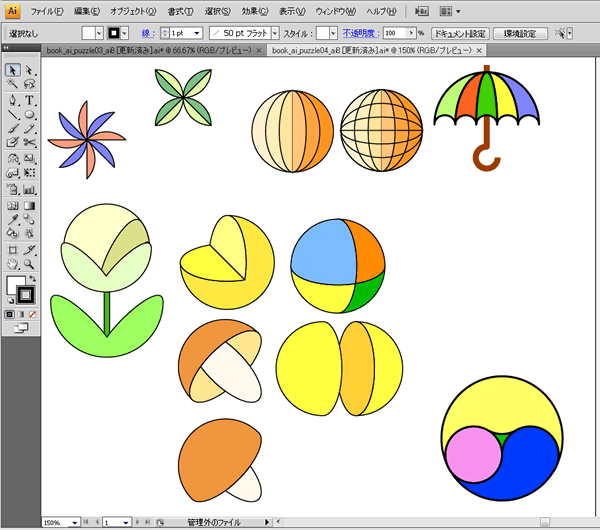The image size is (600, 530).
Task: Activate the Gradient fill mode button
Action: 21,314
